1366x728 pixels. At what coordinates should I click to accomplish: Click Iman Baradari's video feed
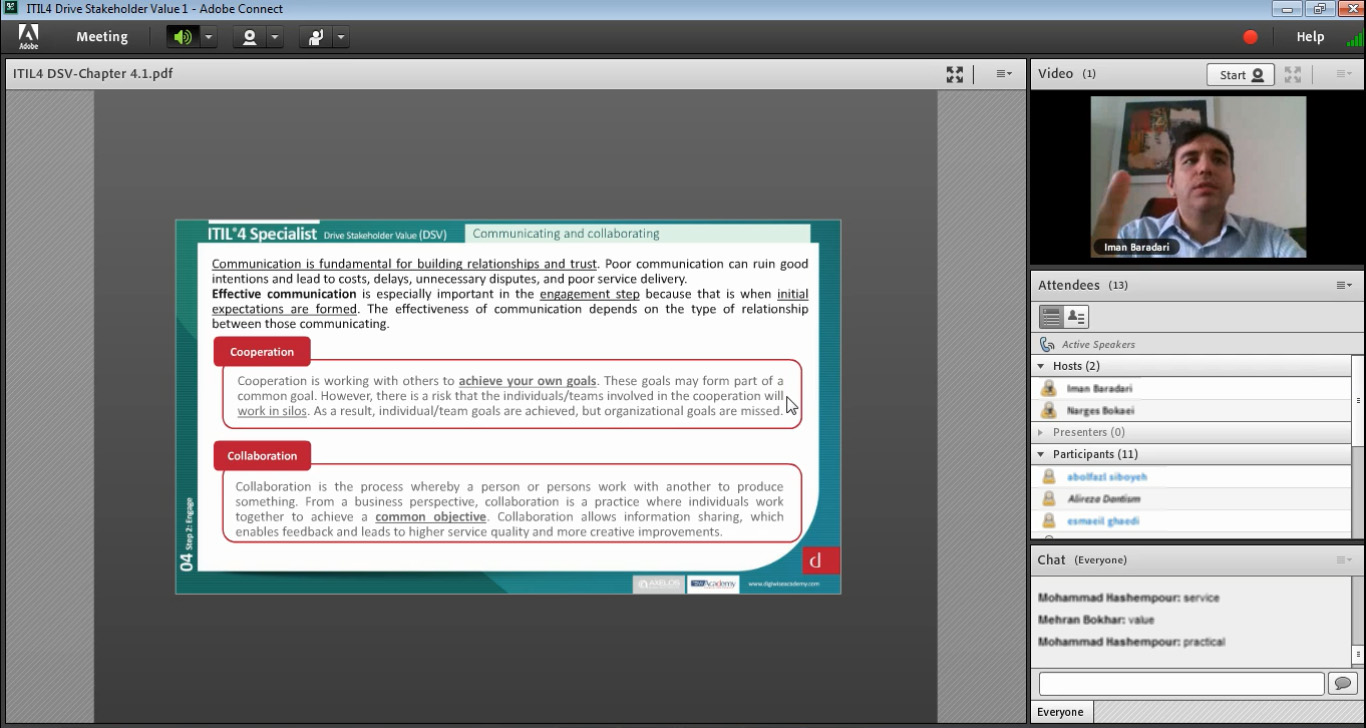click(x=1198, y=177)
